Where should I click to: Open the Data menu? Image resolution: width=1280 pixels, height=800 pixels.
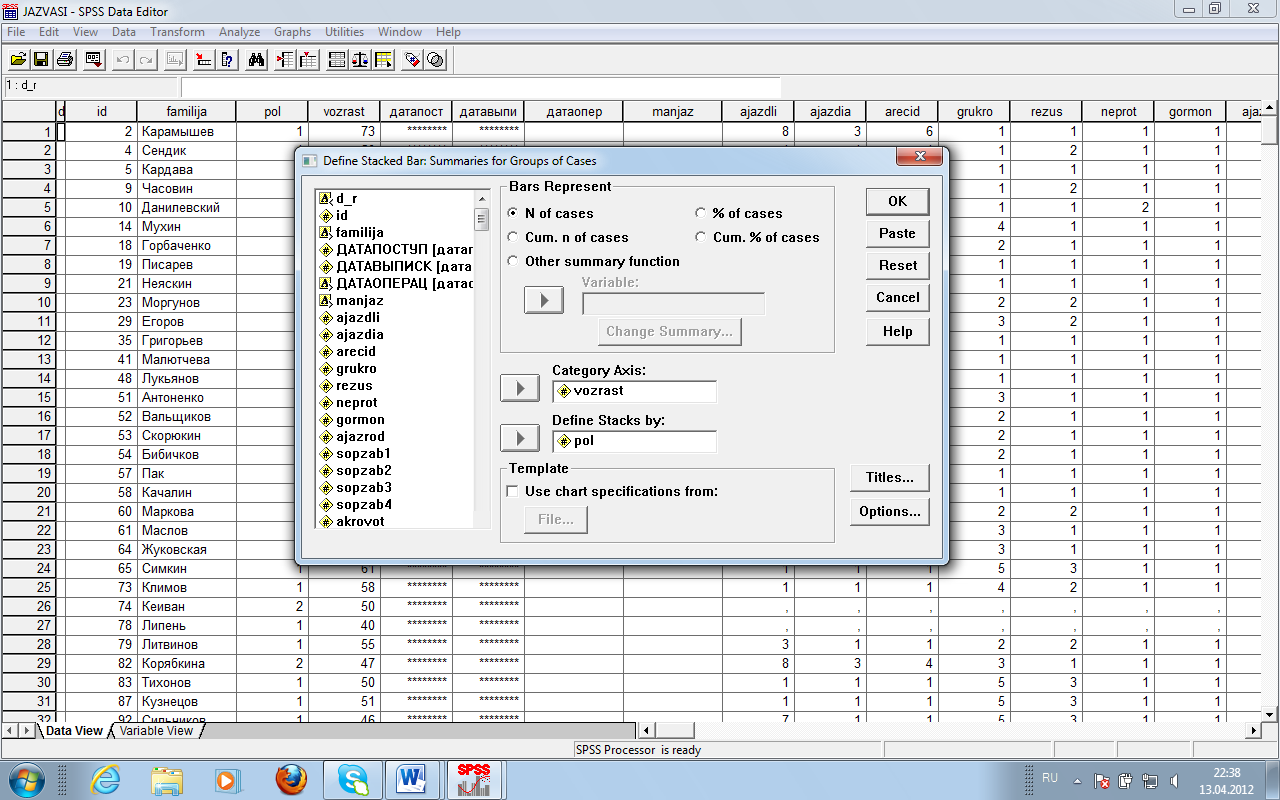tap(124, 32)
